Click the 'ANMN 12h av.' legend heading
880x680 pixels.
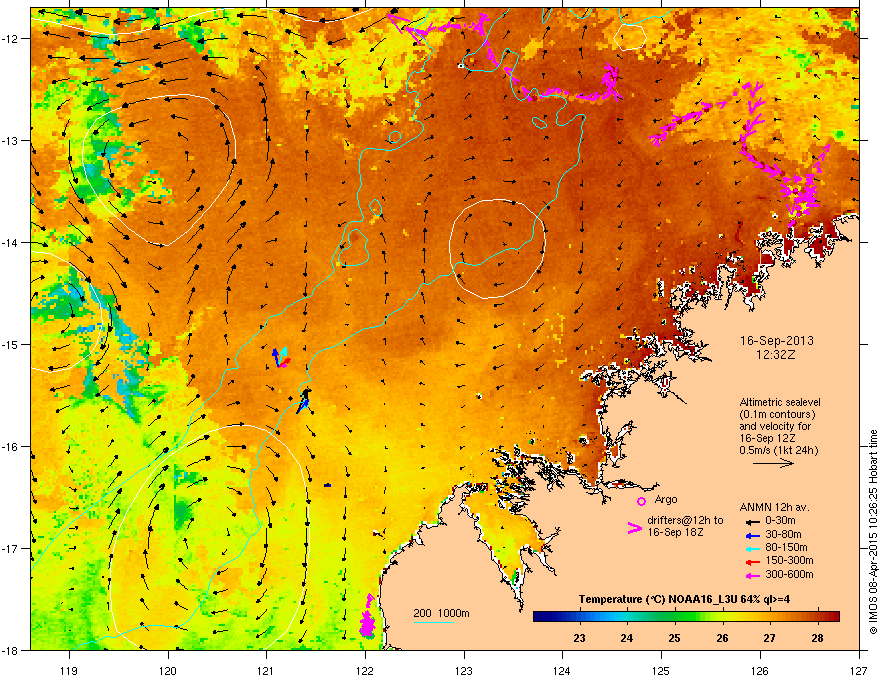pyautogui.click(x=774, y=507)
